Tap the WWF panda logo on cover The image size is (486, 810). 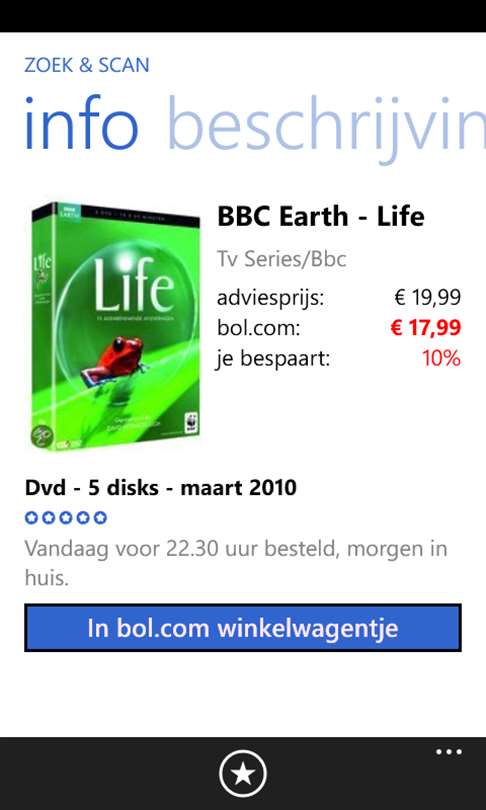(190, 424)
